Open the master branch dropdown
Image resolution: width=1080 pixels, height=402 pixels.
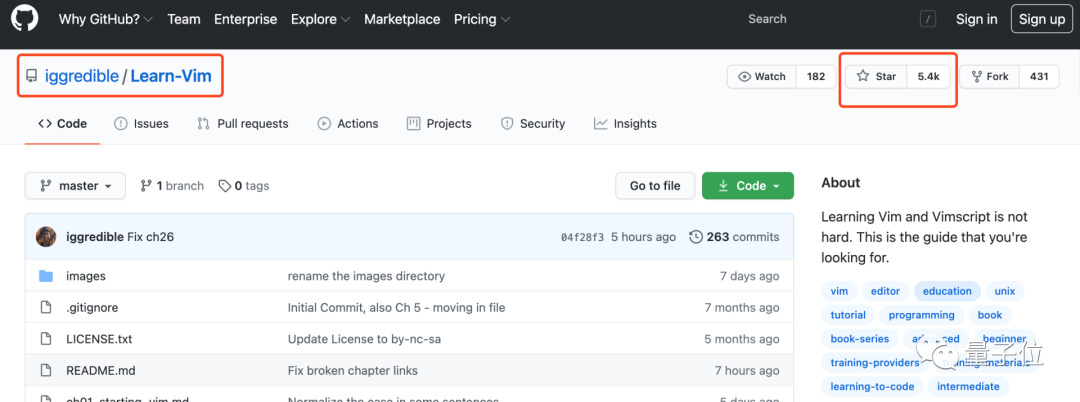(75, 186)
